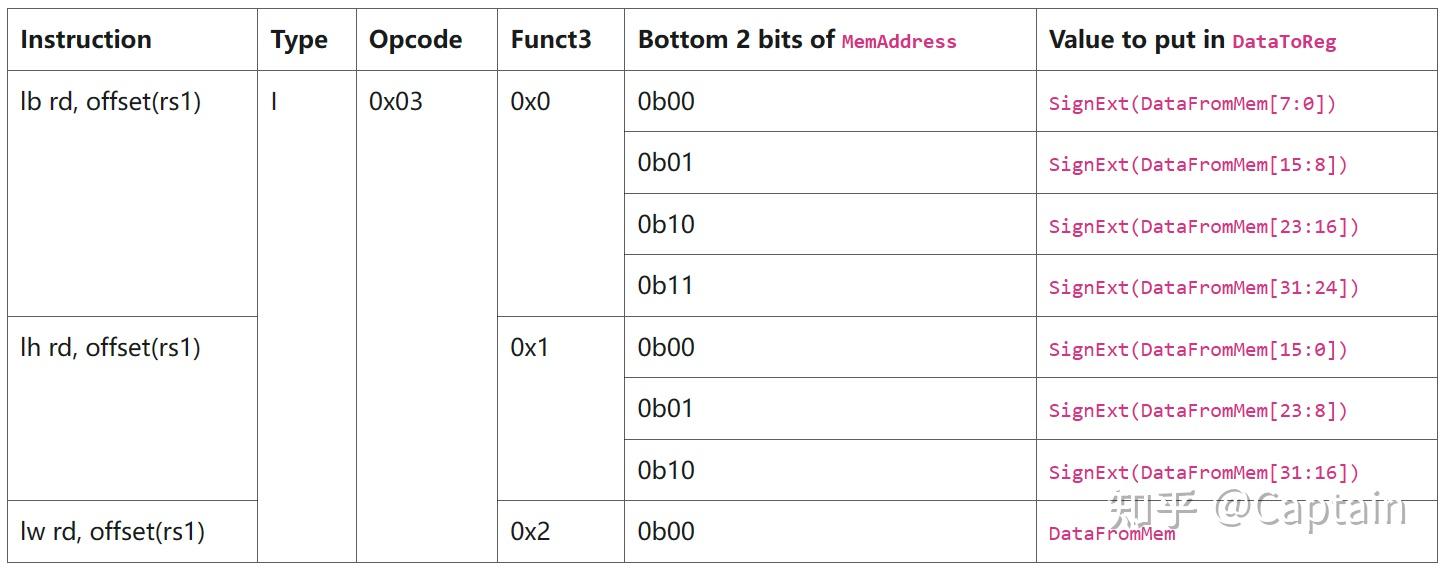Click SignExt(DataFromMem[31:24]) value

click(1204, 288)
